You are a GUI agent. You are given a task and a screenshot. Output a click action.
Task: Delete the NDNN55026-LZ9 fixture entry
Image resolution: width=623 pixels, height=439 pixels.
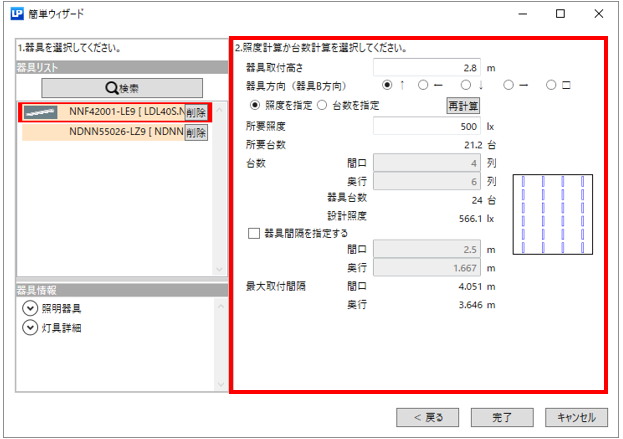tap(196, 132)
